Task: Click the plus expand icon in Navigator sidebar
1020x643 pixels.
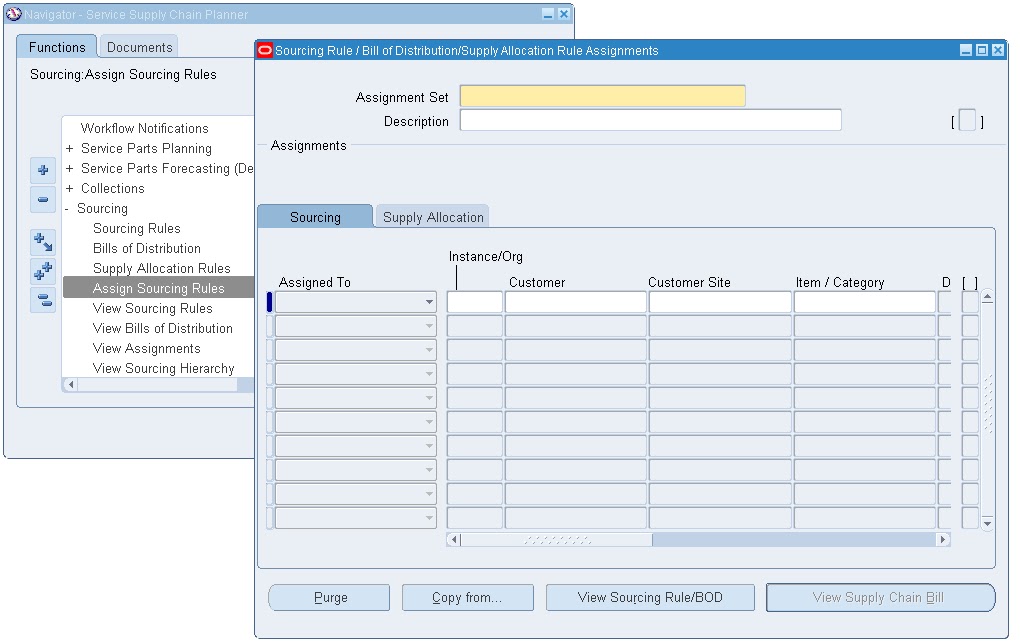Action: (x=43, y=170)
